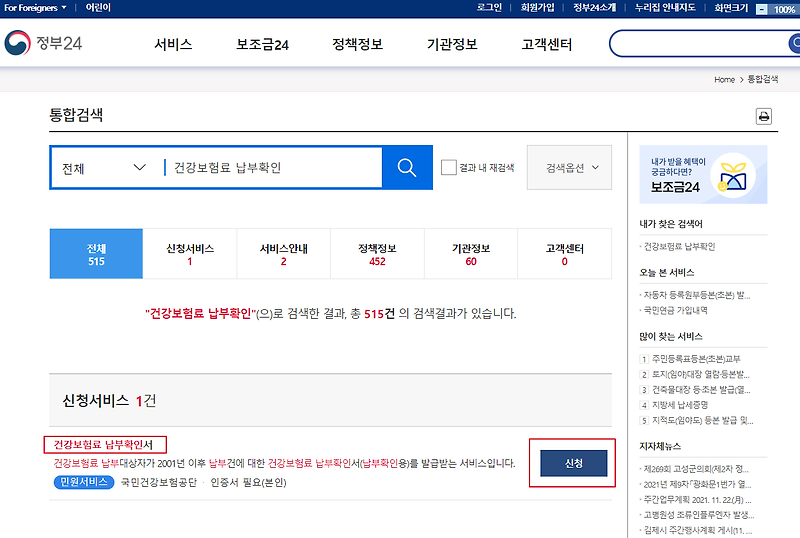Open 토지(임야)대장 열람·등본발 service
Screen dimensions: 800x538
pos(701,374)
